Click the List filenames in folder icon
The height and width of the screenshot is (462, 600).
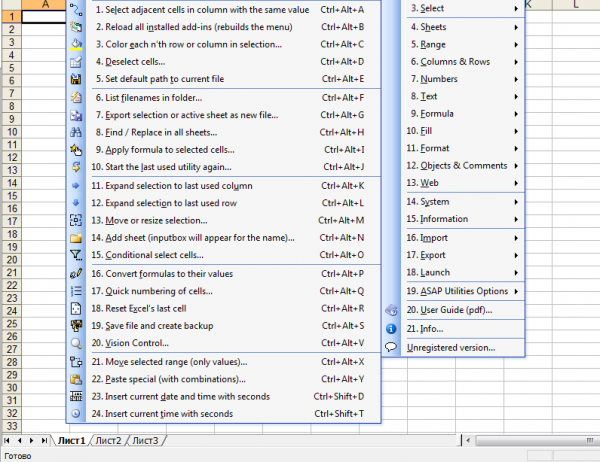click(x=76, y=98)
